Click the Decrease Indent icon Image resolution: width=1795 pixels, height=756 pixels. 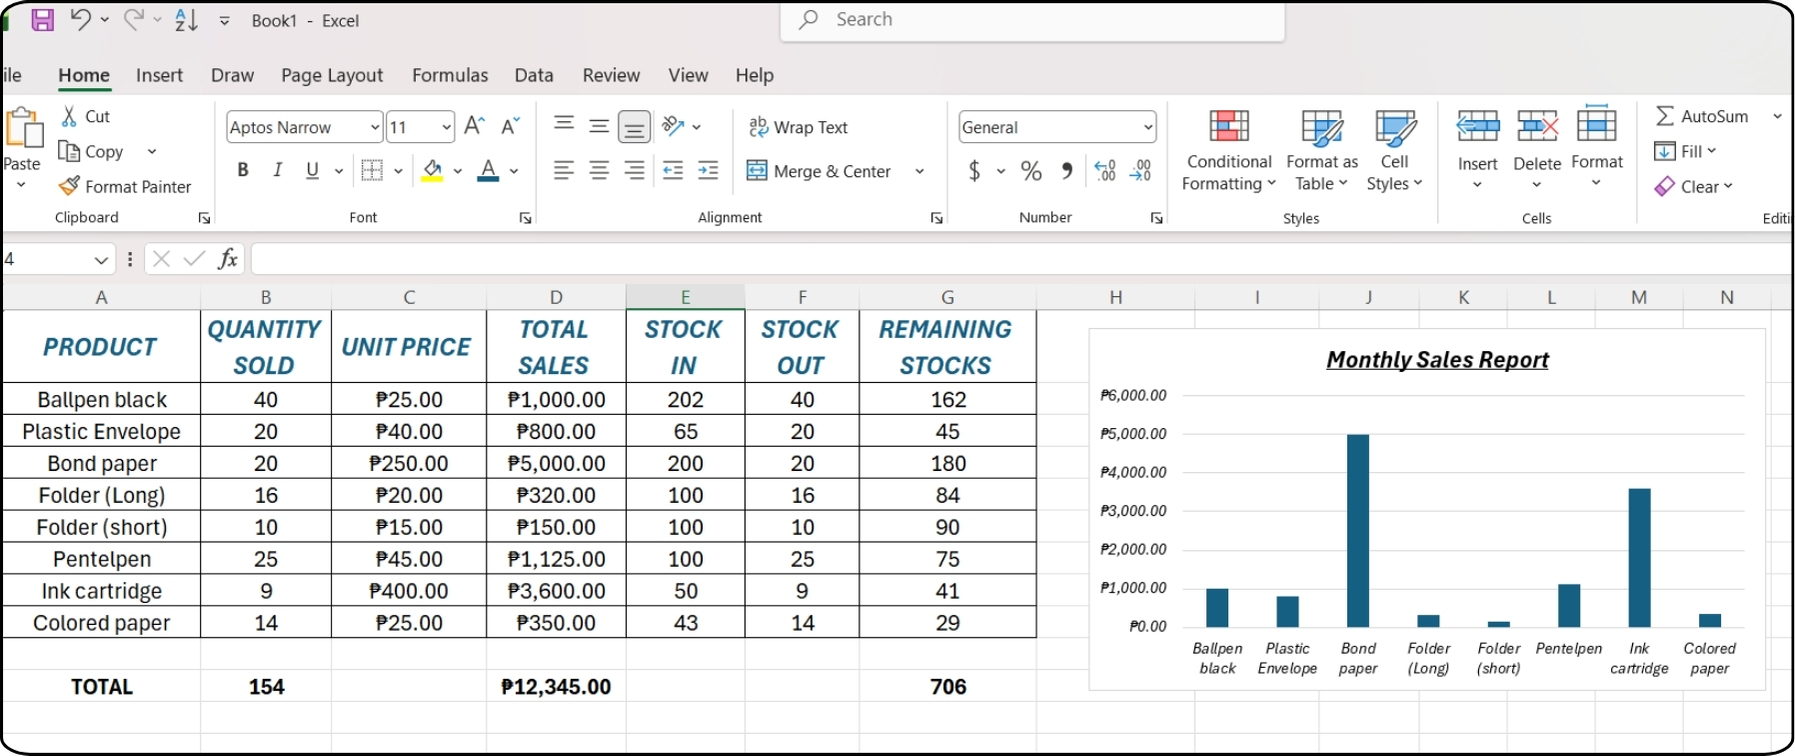[x=673, y=170]
